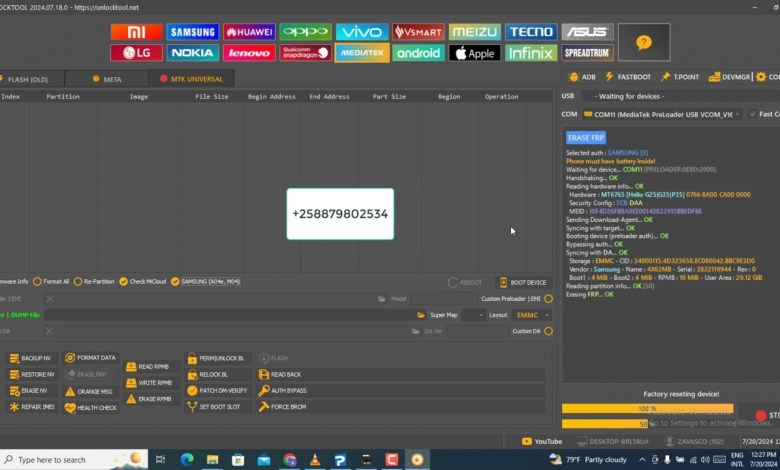Switch to the MTK UNIVERSAL tab

tap(192, 79)
